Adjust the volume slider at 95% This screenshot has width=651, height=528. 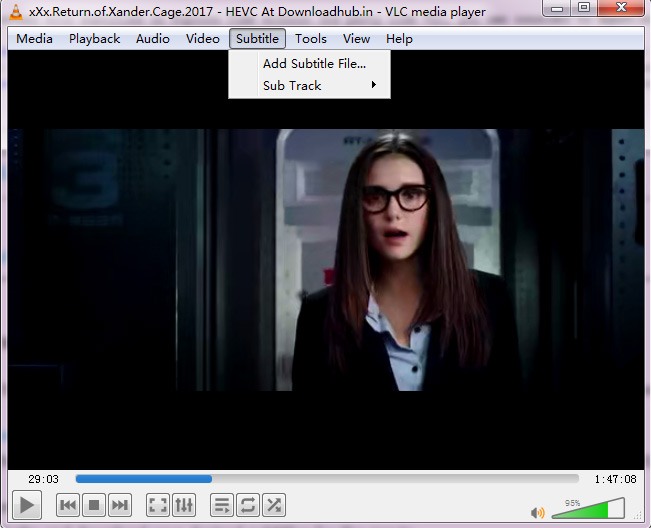(x=588, y=508)
